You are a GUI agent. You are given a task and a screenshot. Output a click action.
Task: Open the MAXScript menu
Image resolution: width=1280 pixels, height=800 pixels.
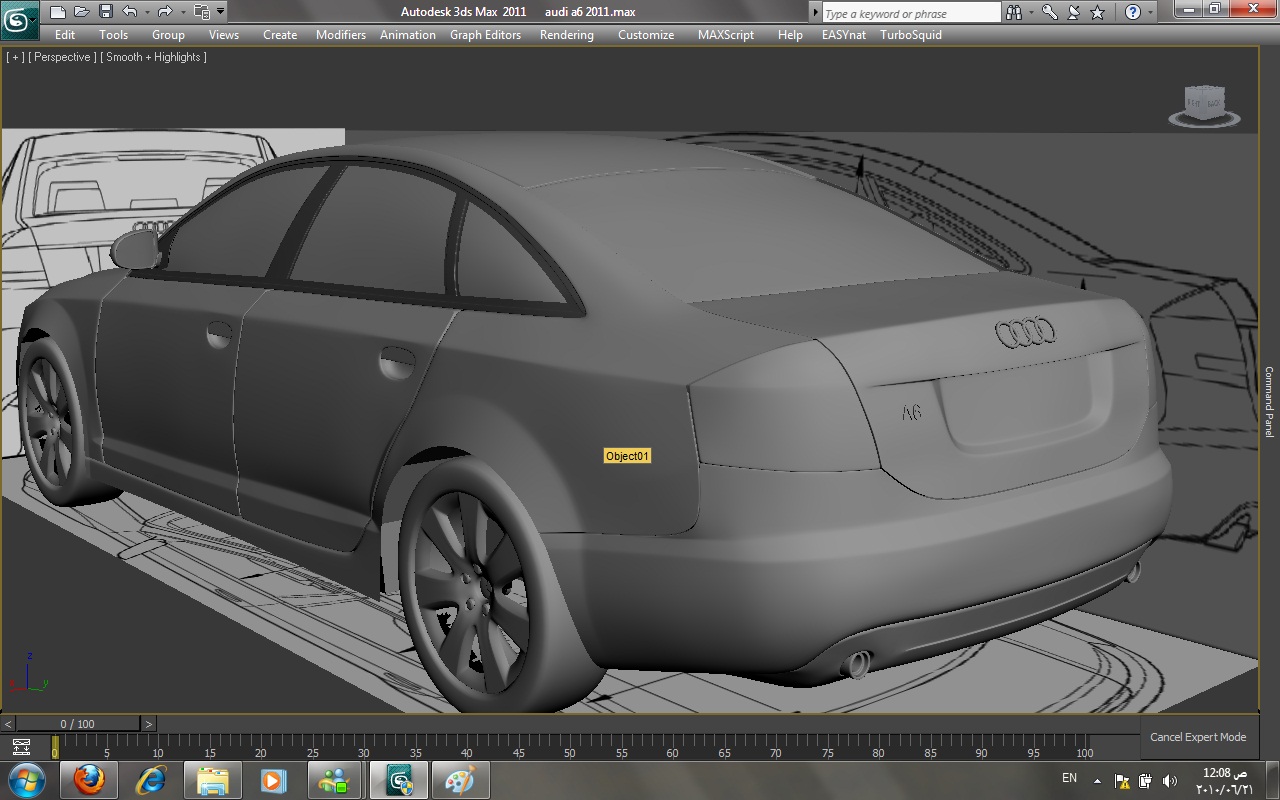click(x=726, y=35)
